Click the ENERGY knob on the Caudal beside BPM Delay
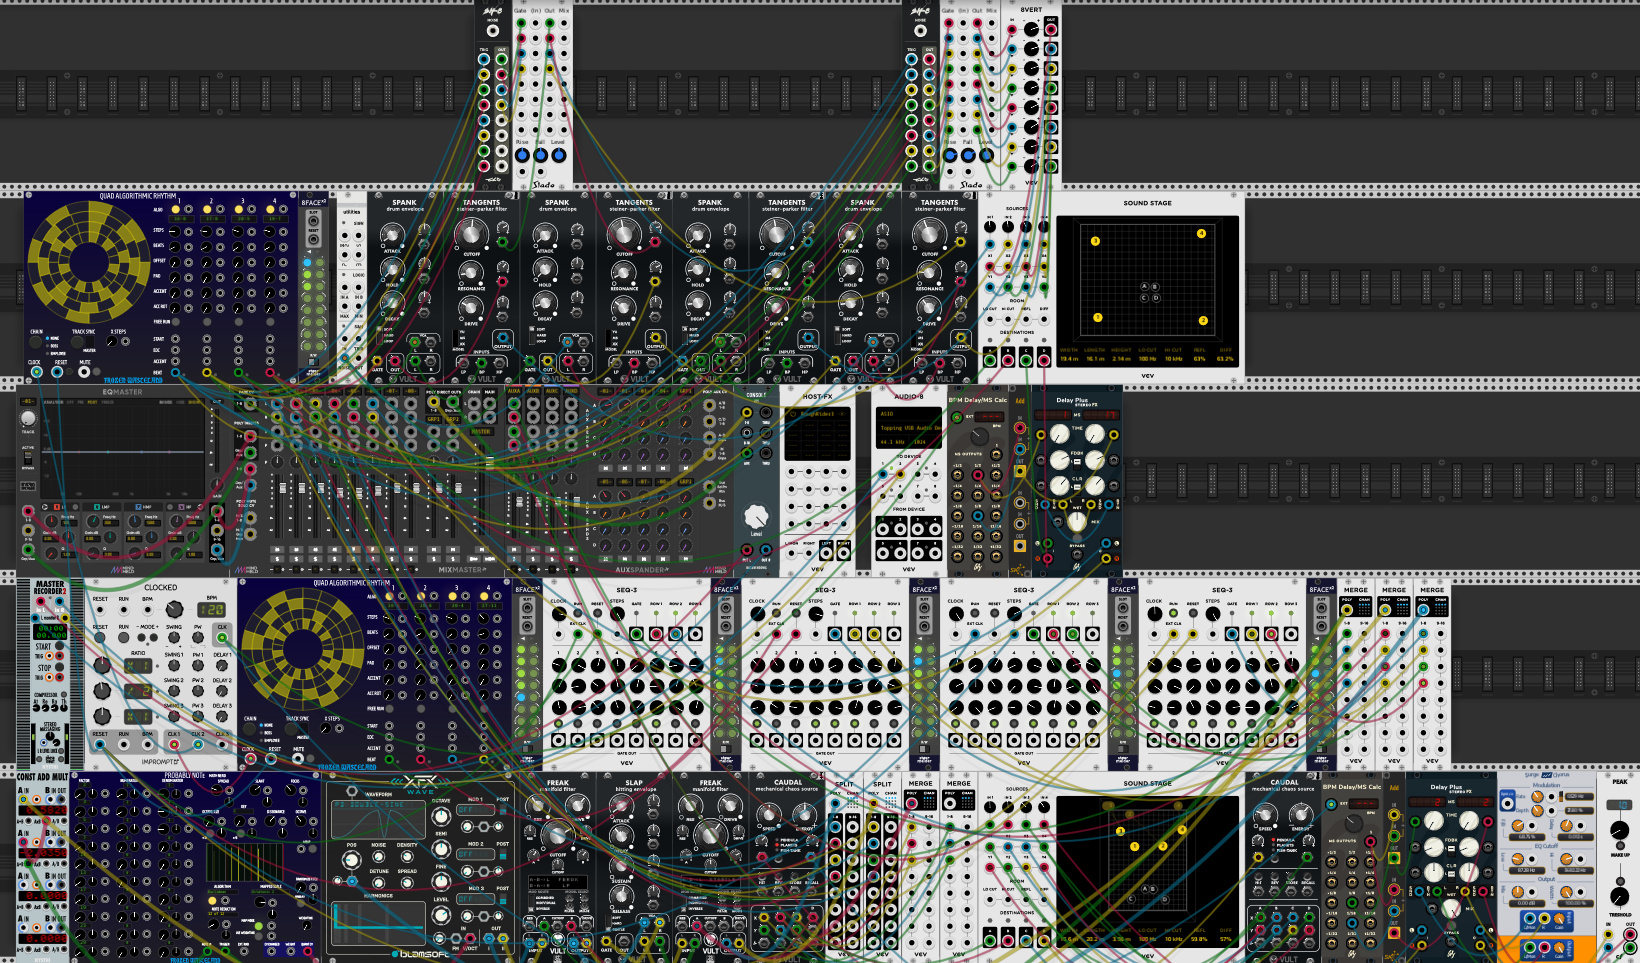Screen dimensions: 1640x963 click(1301, 815)
